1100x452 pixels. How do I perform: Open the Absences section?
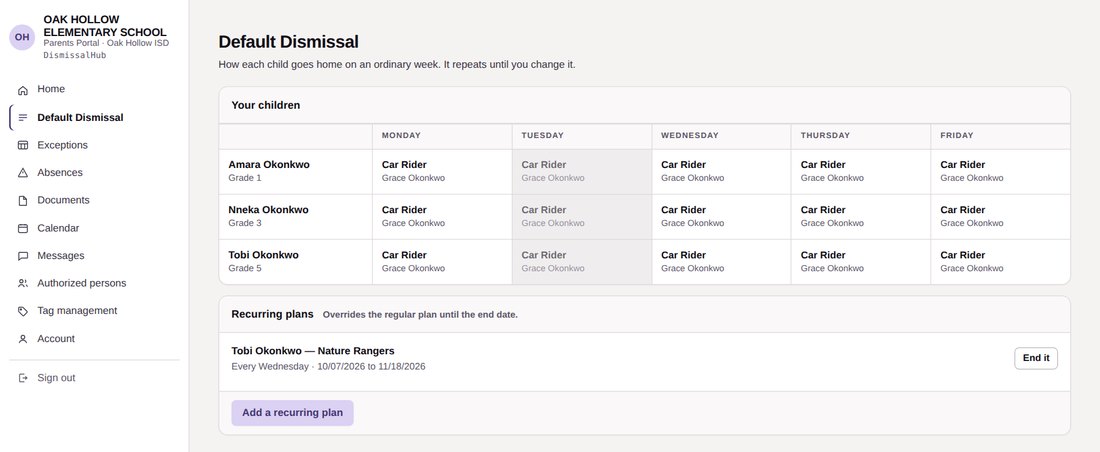tap(94, 173)
